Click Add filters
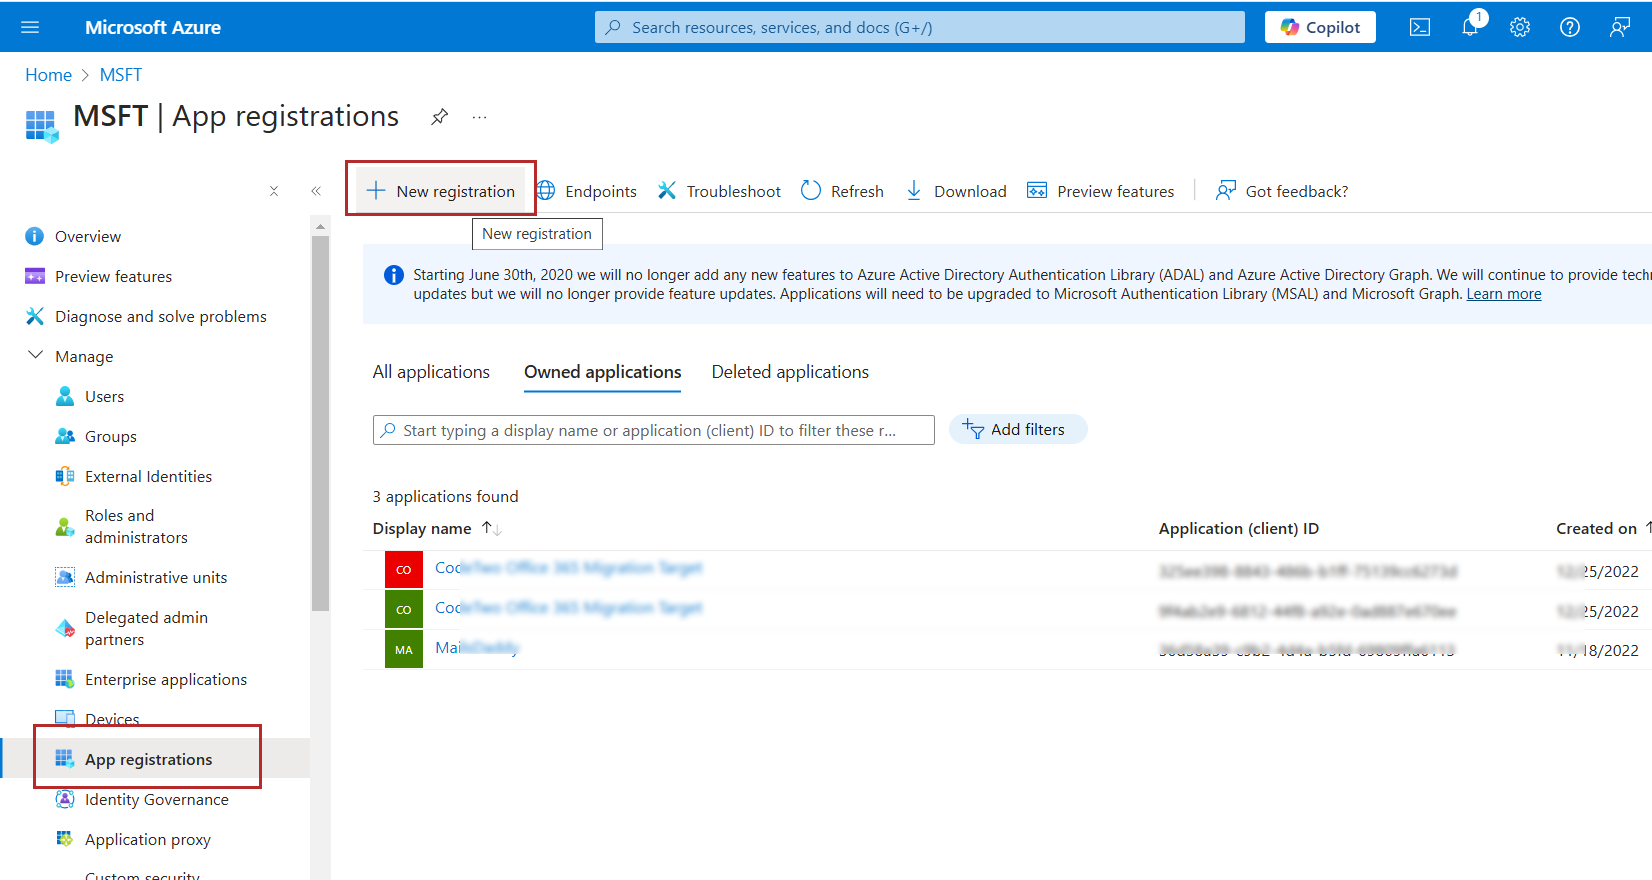This screenshot has height=880, width=1652. pos(1017,429)
